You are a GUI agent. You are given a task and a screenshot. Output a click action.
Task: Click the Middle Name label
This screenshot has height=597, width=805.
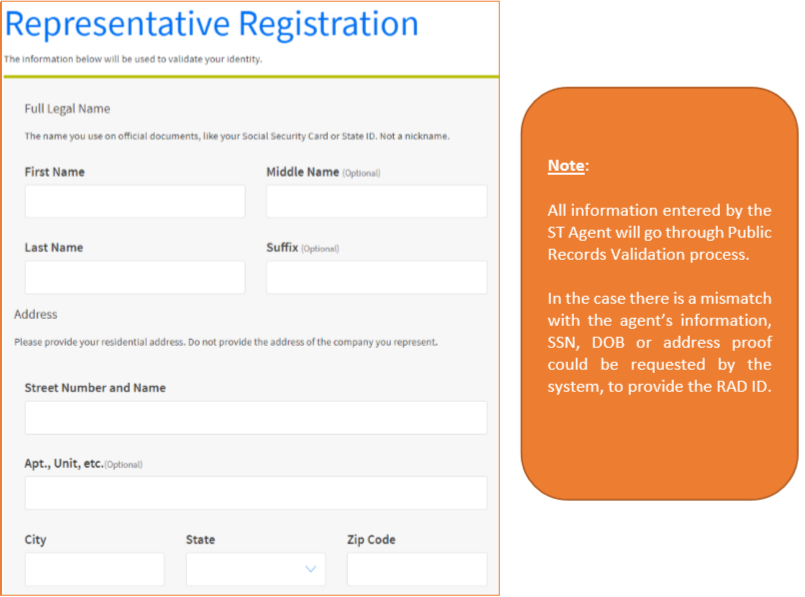point(302,172)
